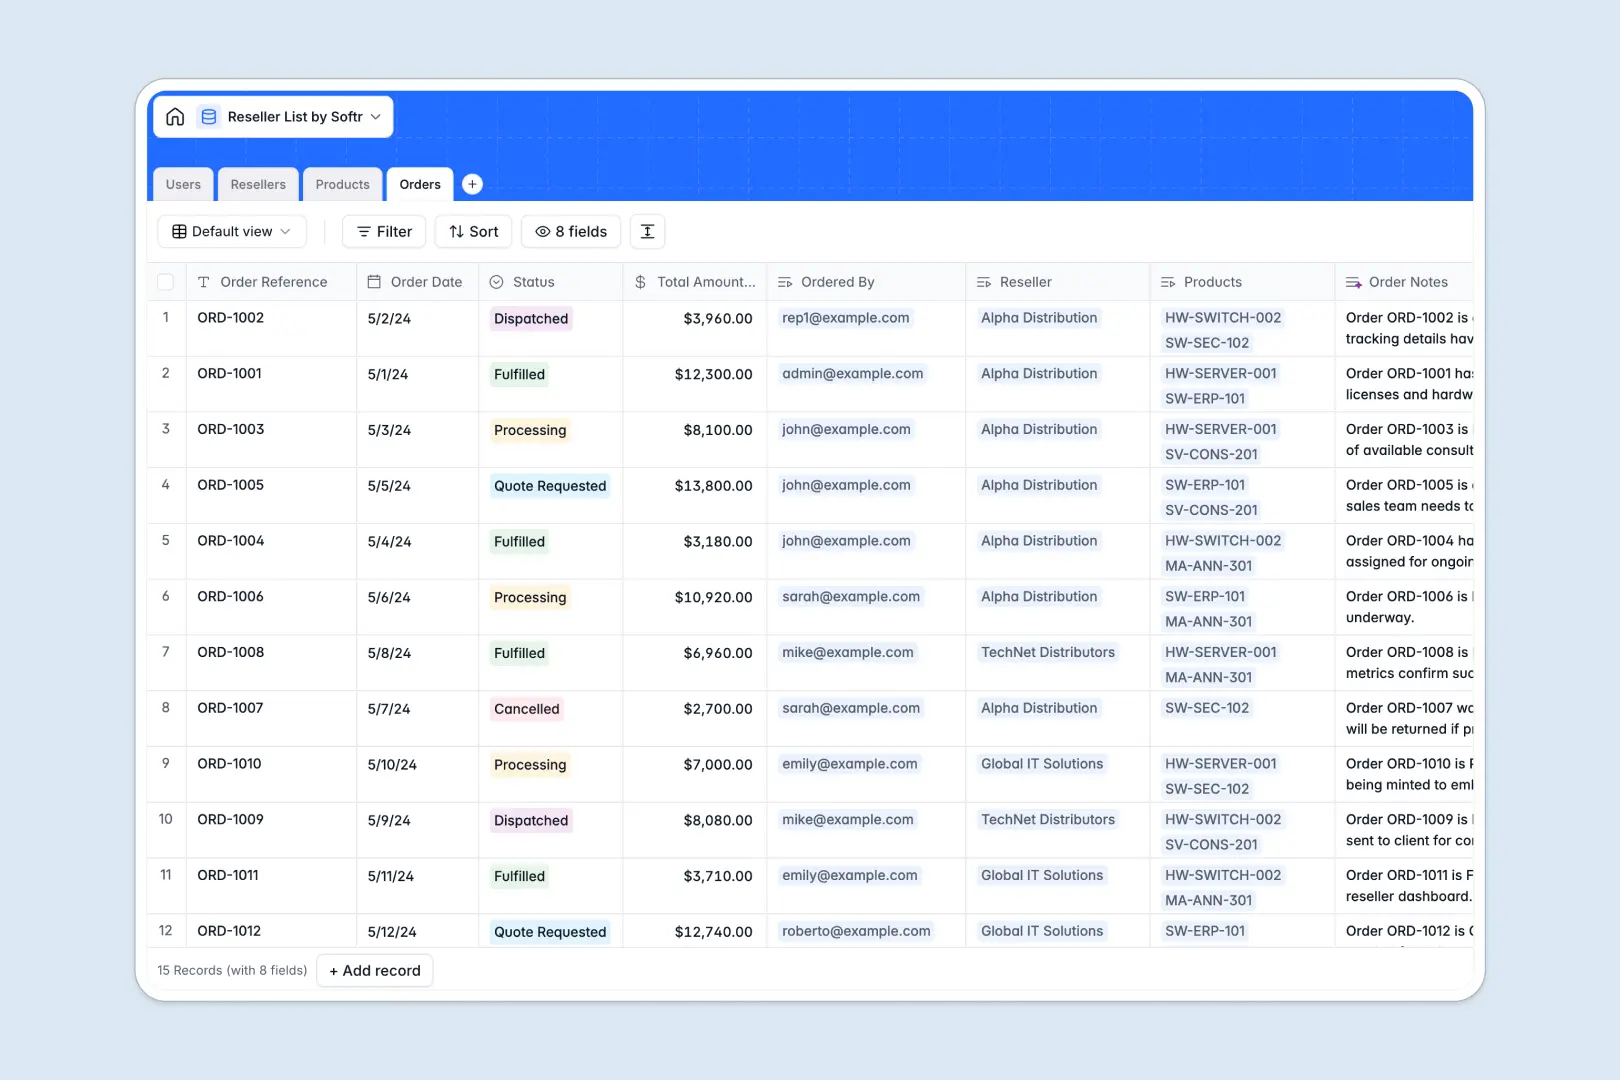This screenshot has height=1080, width=1620.
Task: Click the eye icon on the 8 fields button
Action: [541, 231]
